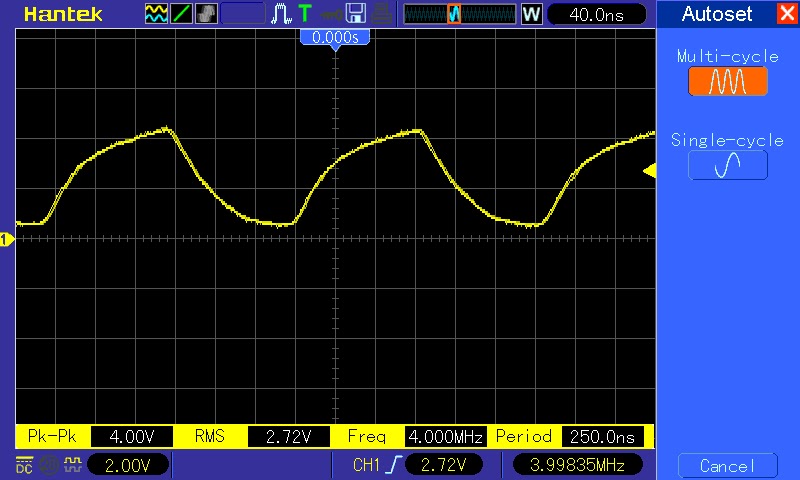This screenshot has height=480, width=800.
Task: Click the Freq measurement label
Action: [x=367, y=437]
